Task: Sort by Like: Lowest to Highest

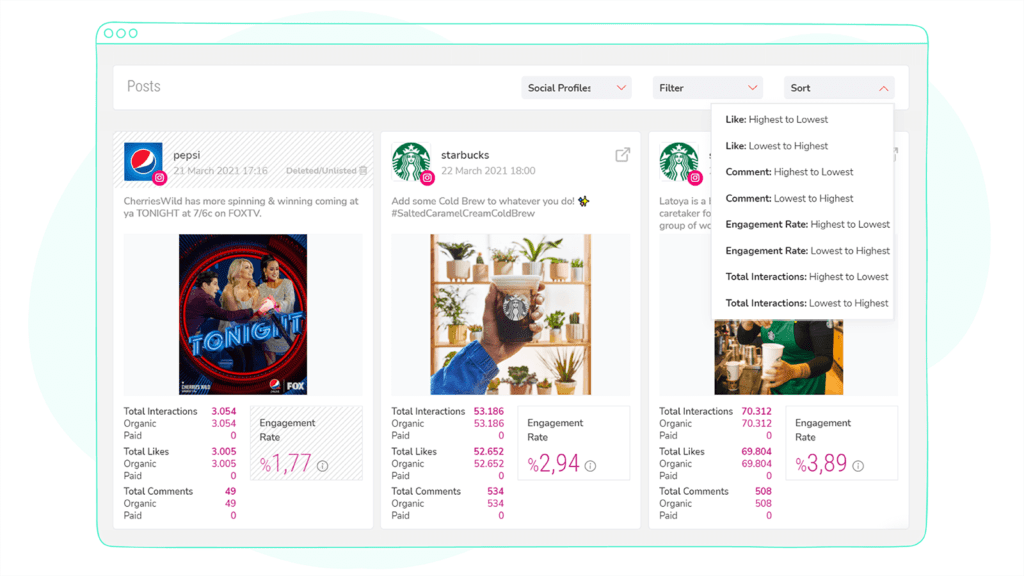Action: pos(776,146)
